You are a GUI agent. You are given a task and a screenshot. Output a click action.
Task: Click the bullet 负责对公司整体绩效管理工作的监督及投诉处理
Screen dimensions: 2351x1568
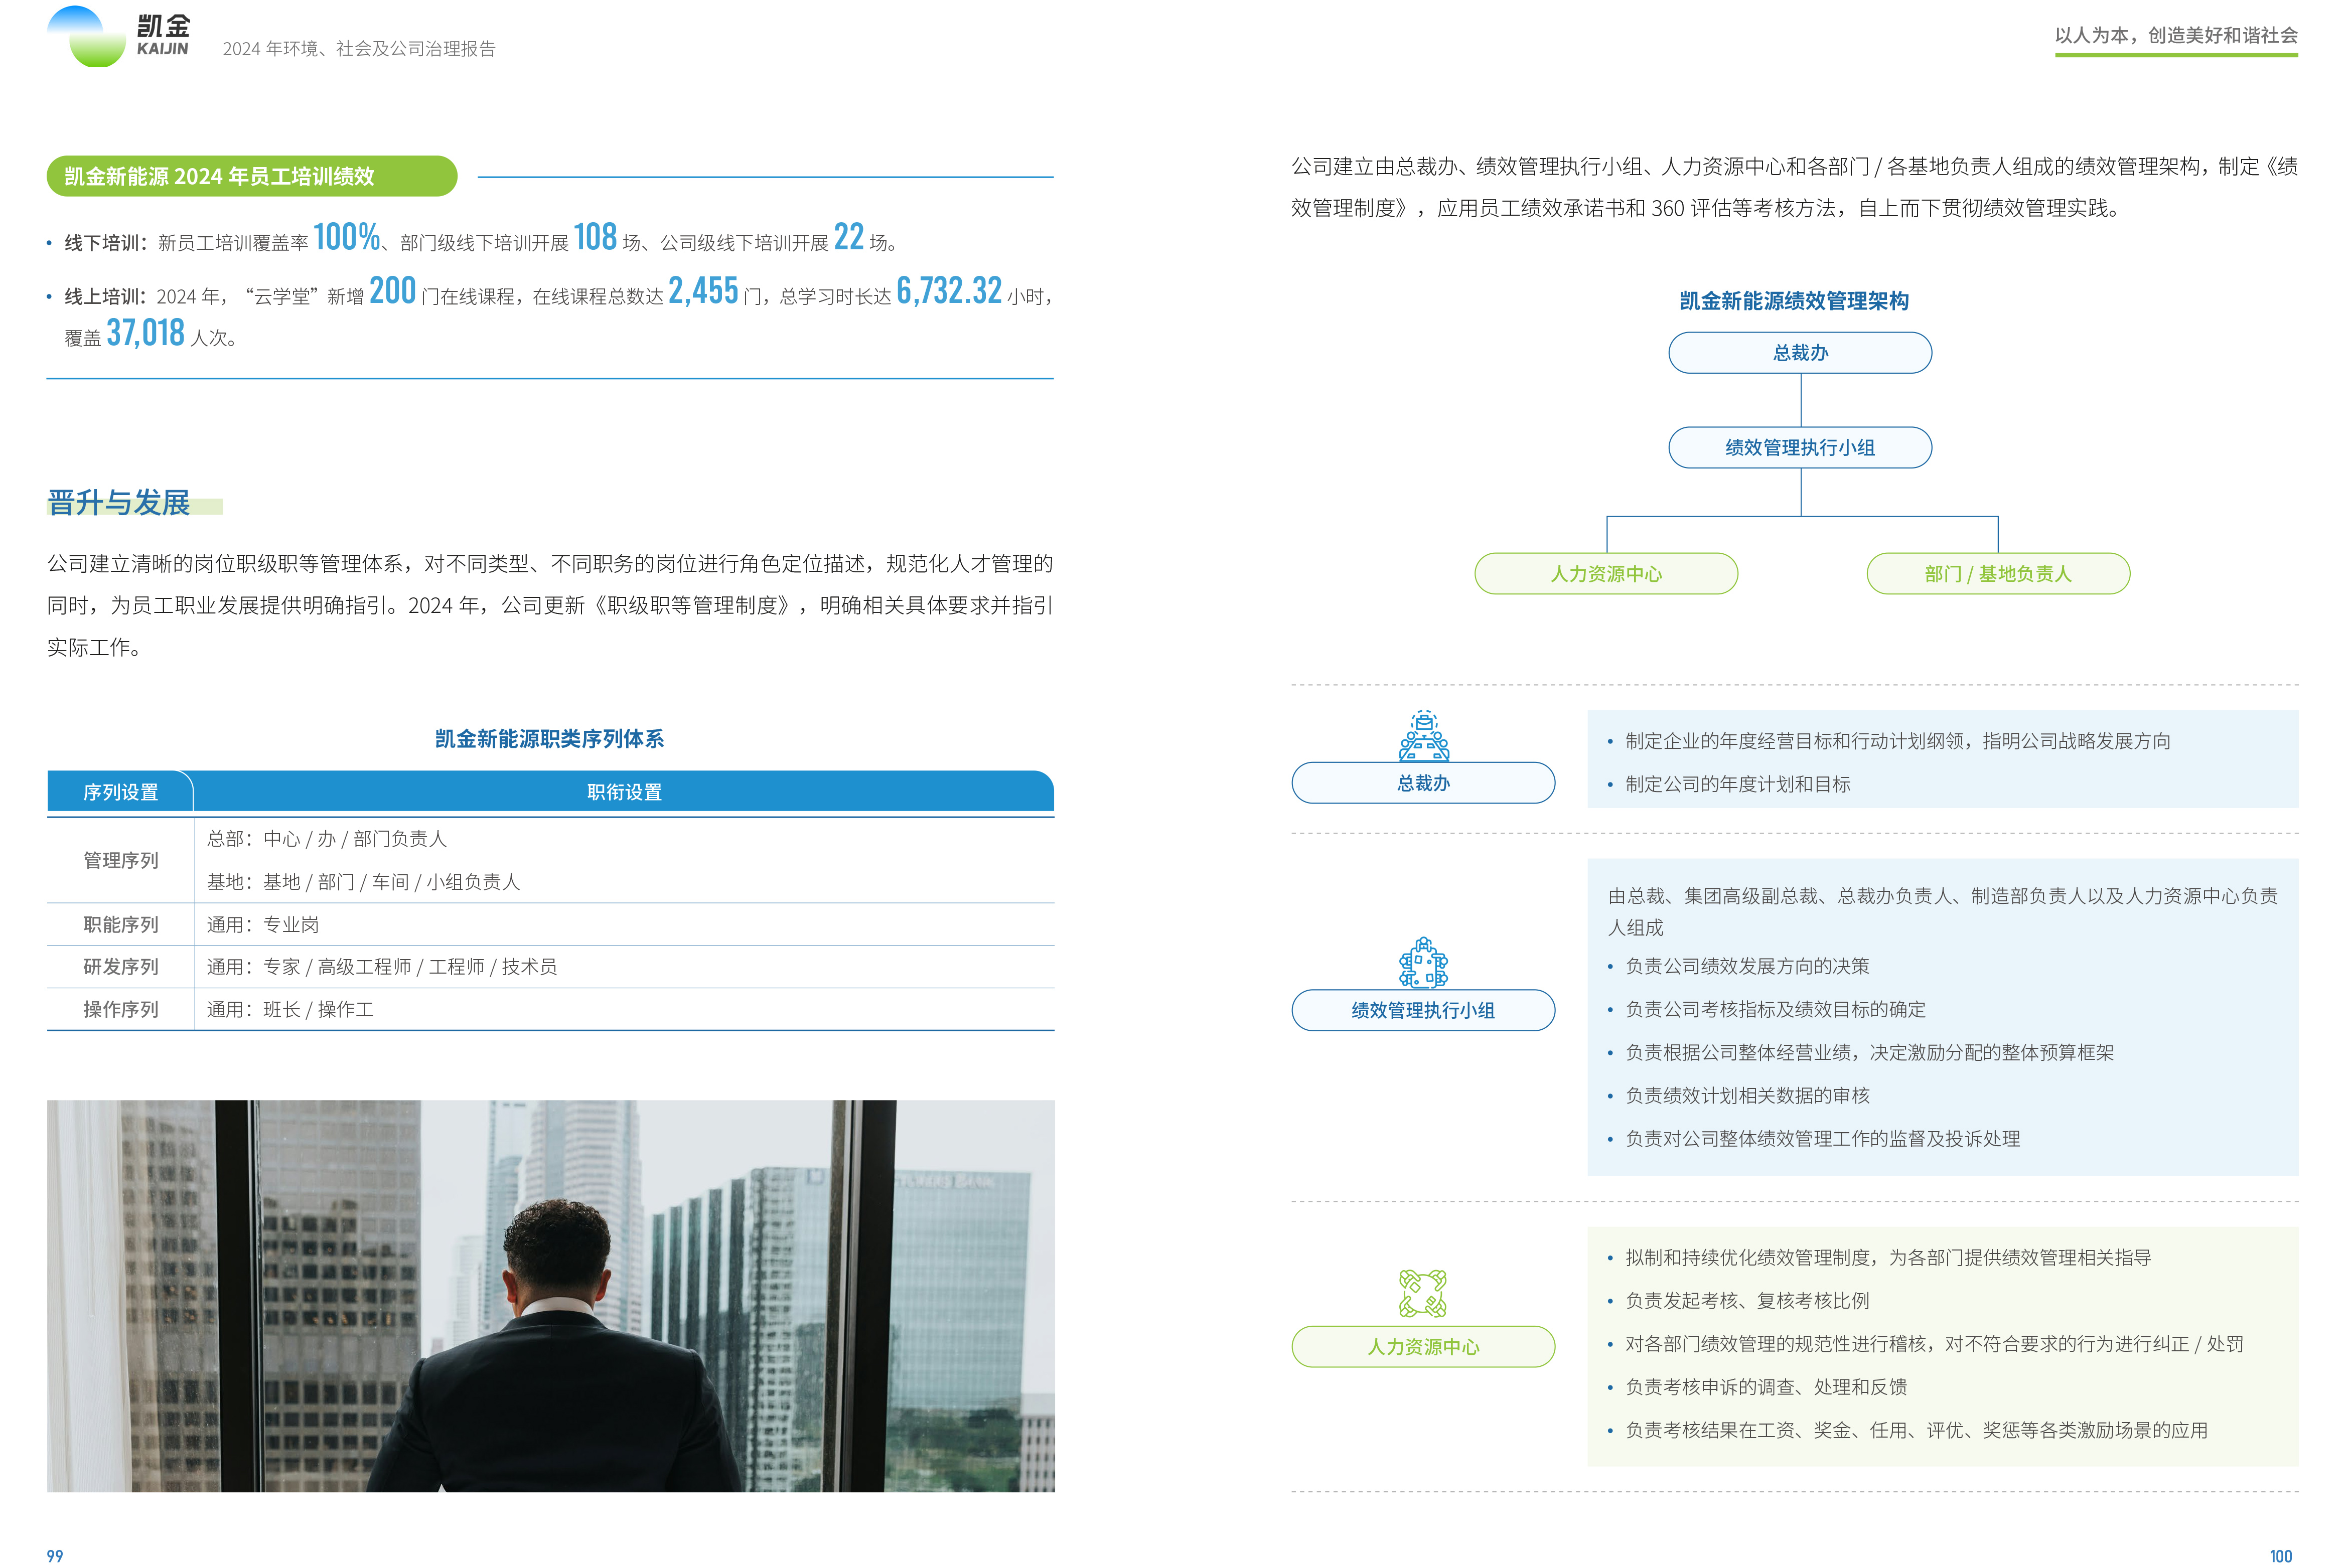tap(1822, 1138)
